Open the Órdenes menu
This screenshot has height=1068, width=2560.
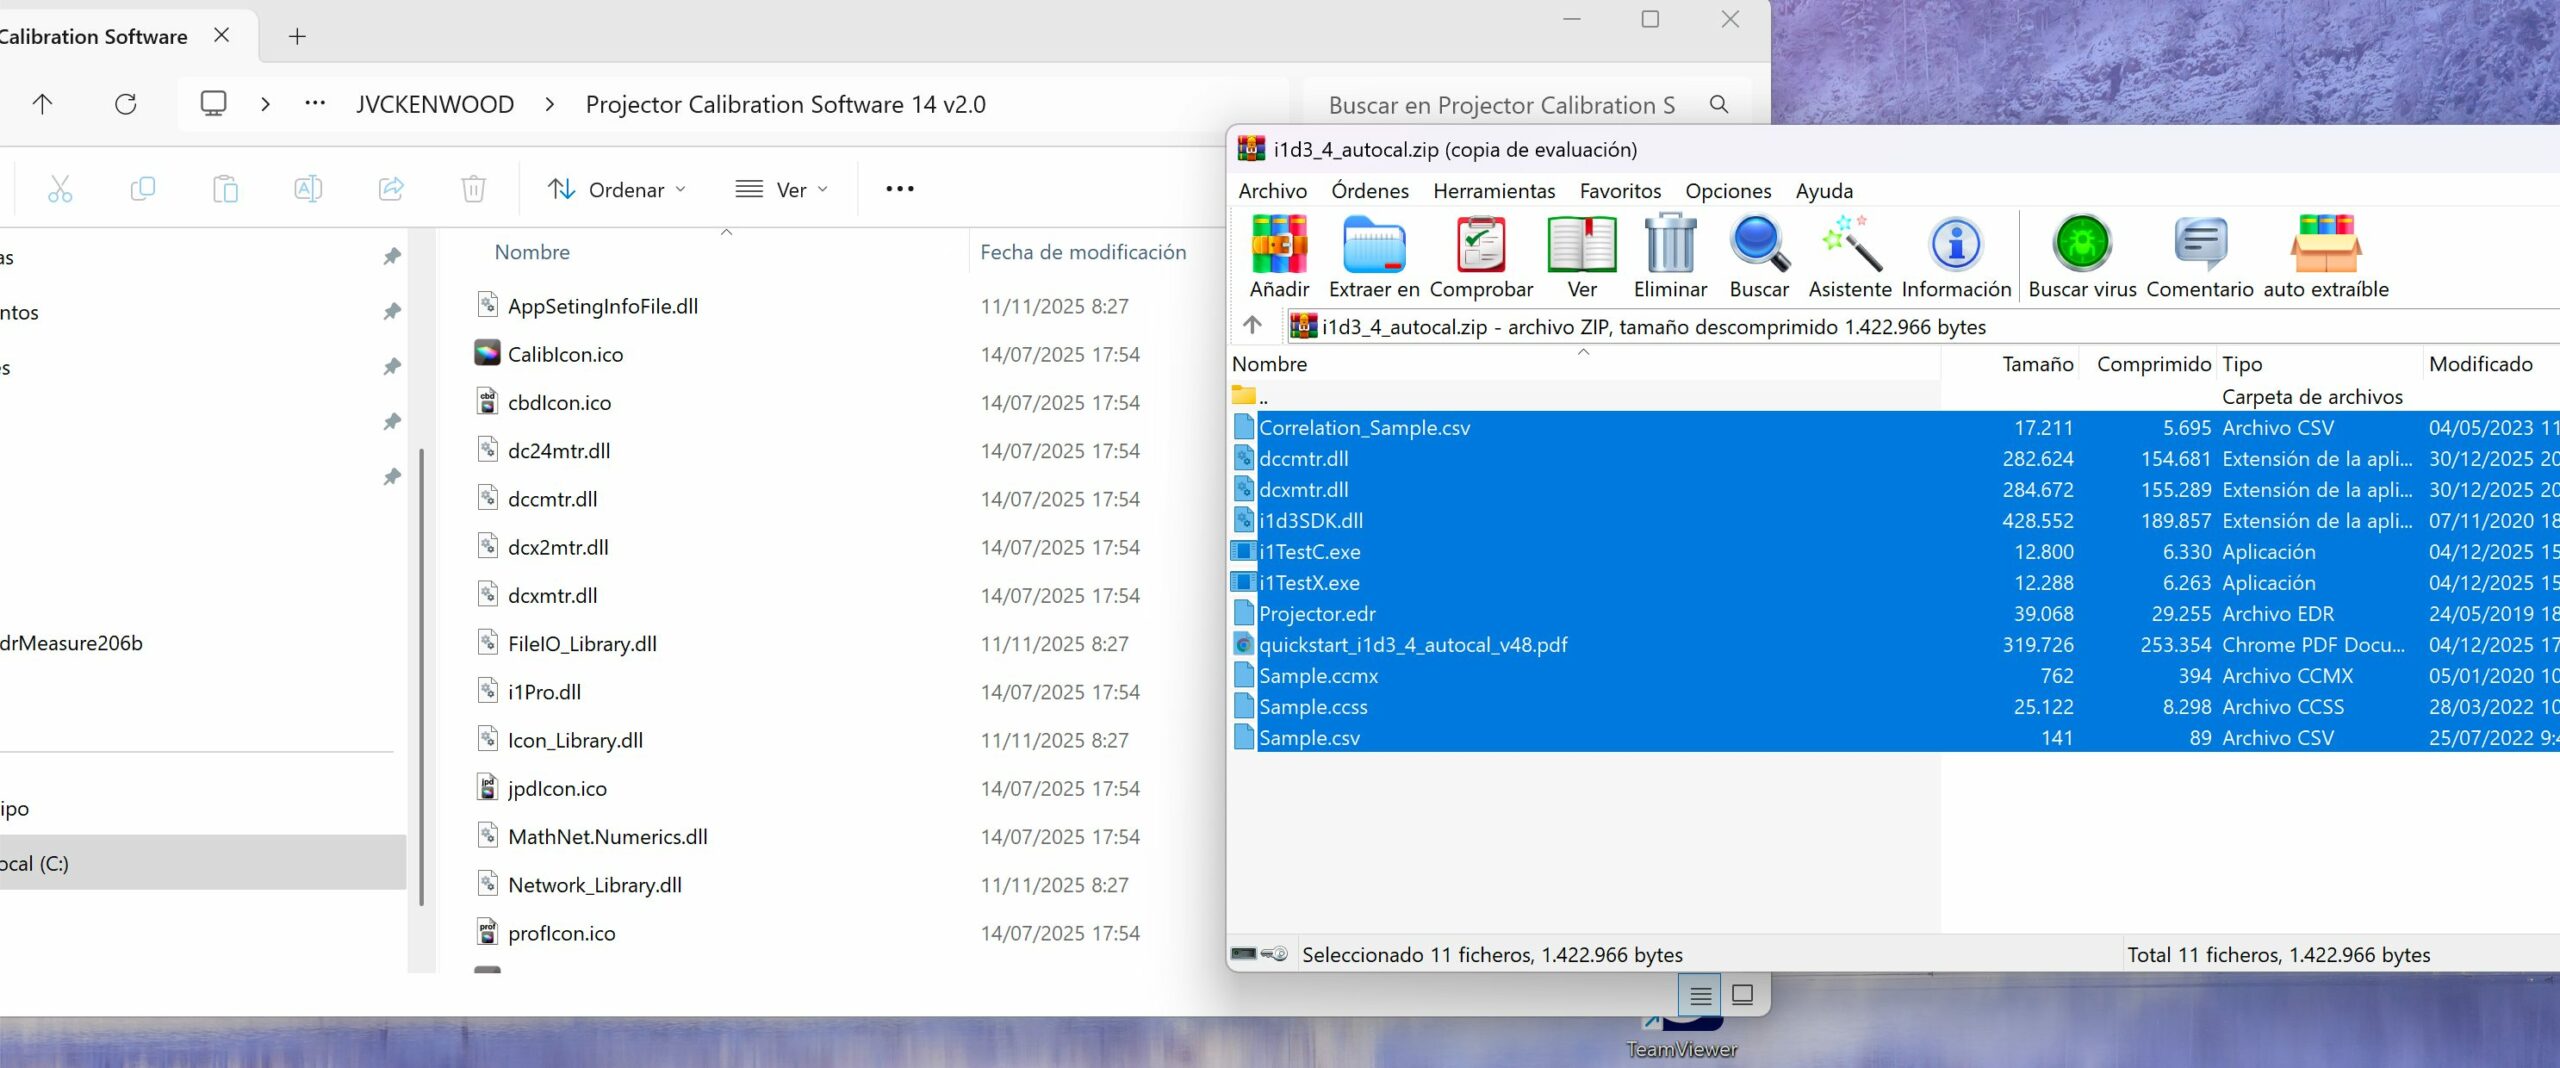coord(1369,190)
